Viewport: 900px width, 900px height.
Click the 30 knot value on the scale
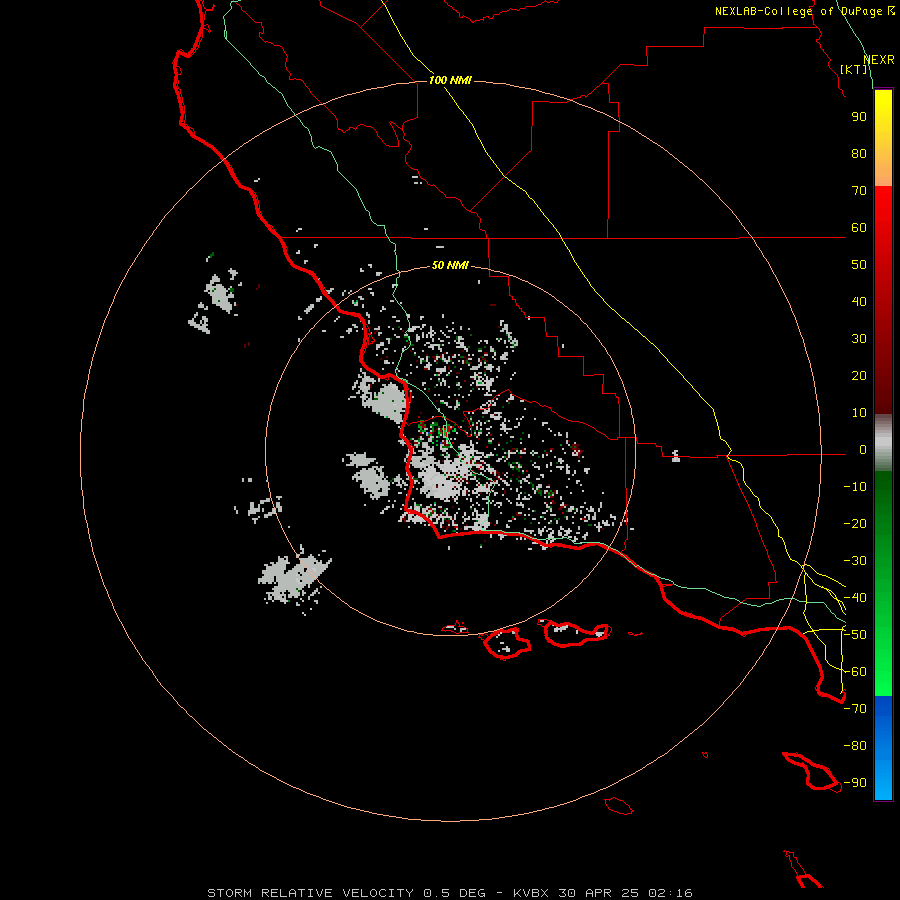click(x=859, y=339)
